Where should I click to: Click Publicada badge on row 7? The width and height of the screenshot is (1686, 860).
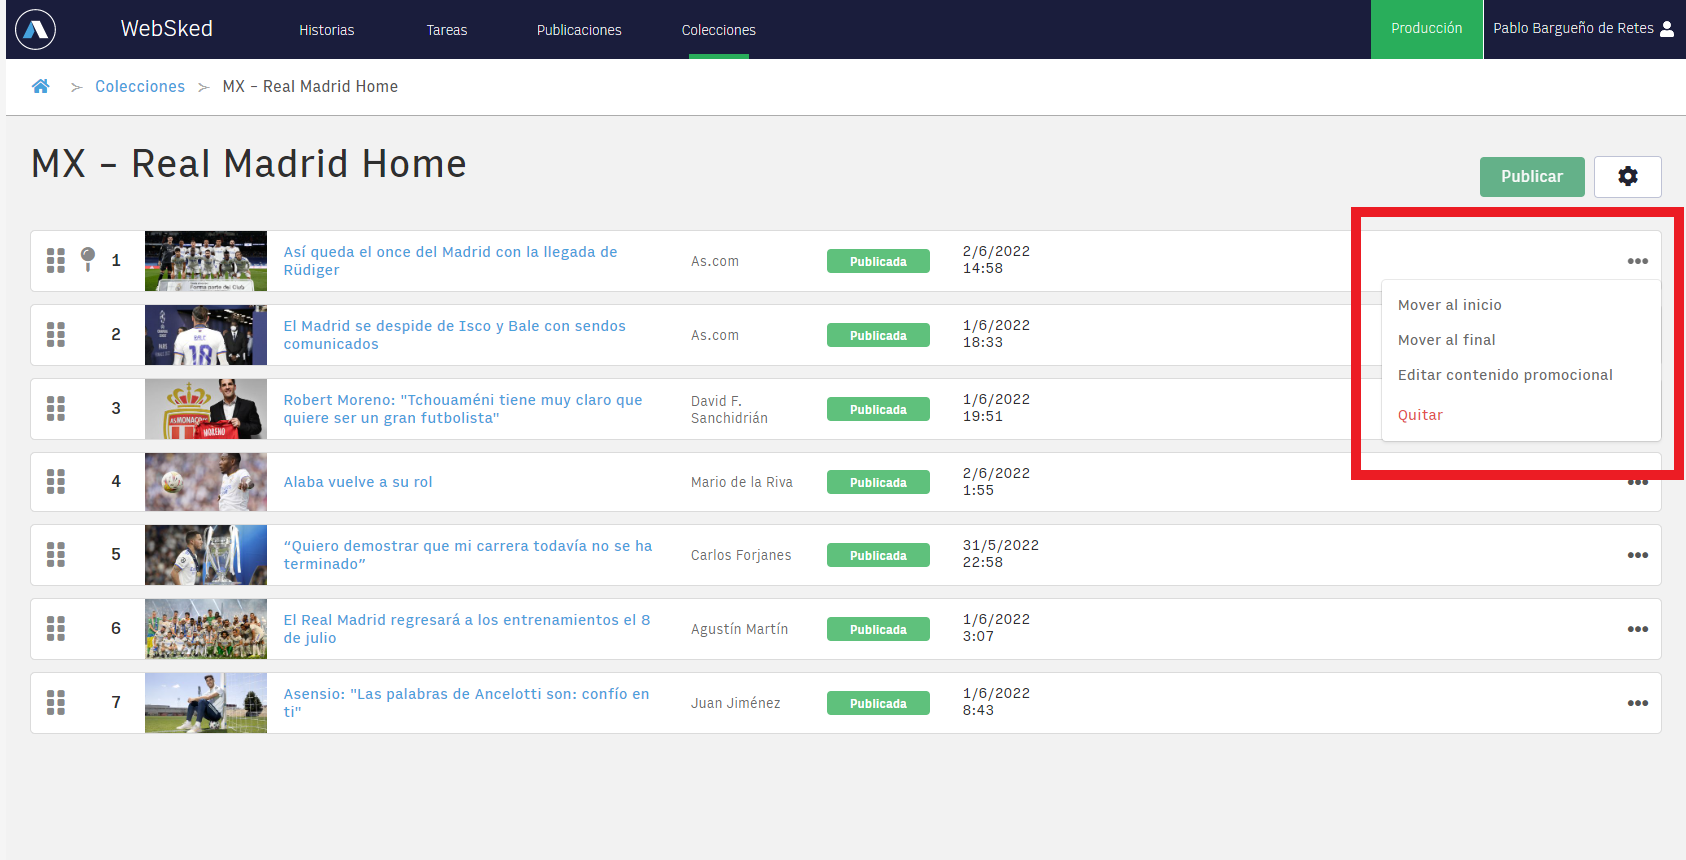tap(878, 703)
